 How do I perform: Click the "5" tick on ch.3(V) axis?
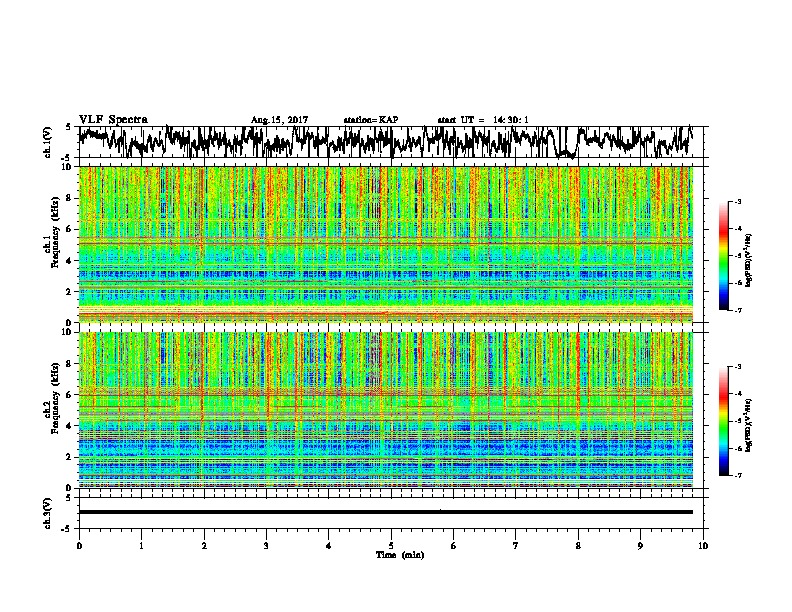point(68,498)
